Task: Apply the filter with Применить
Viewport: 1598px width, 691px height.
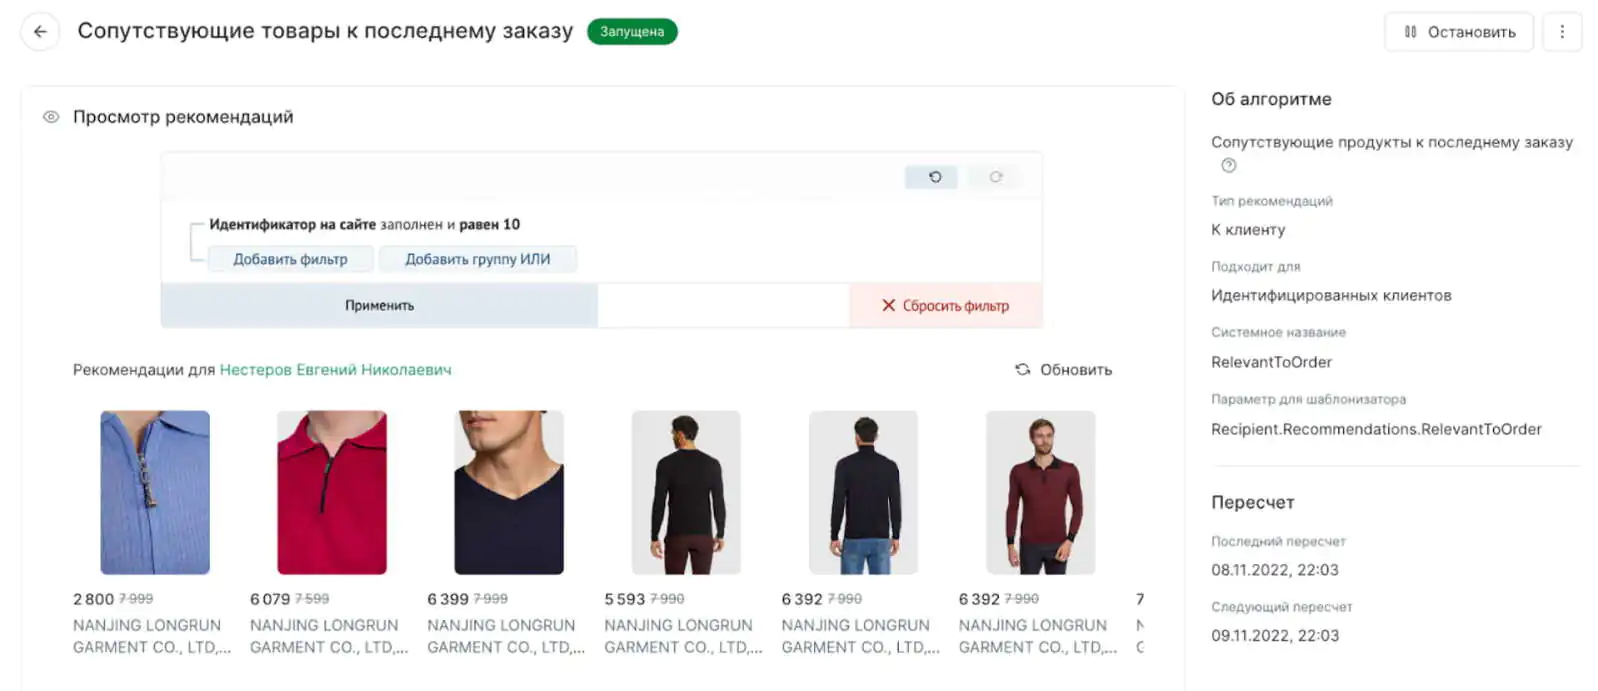Action: pos(379,305)
